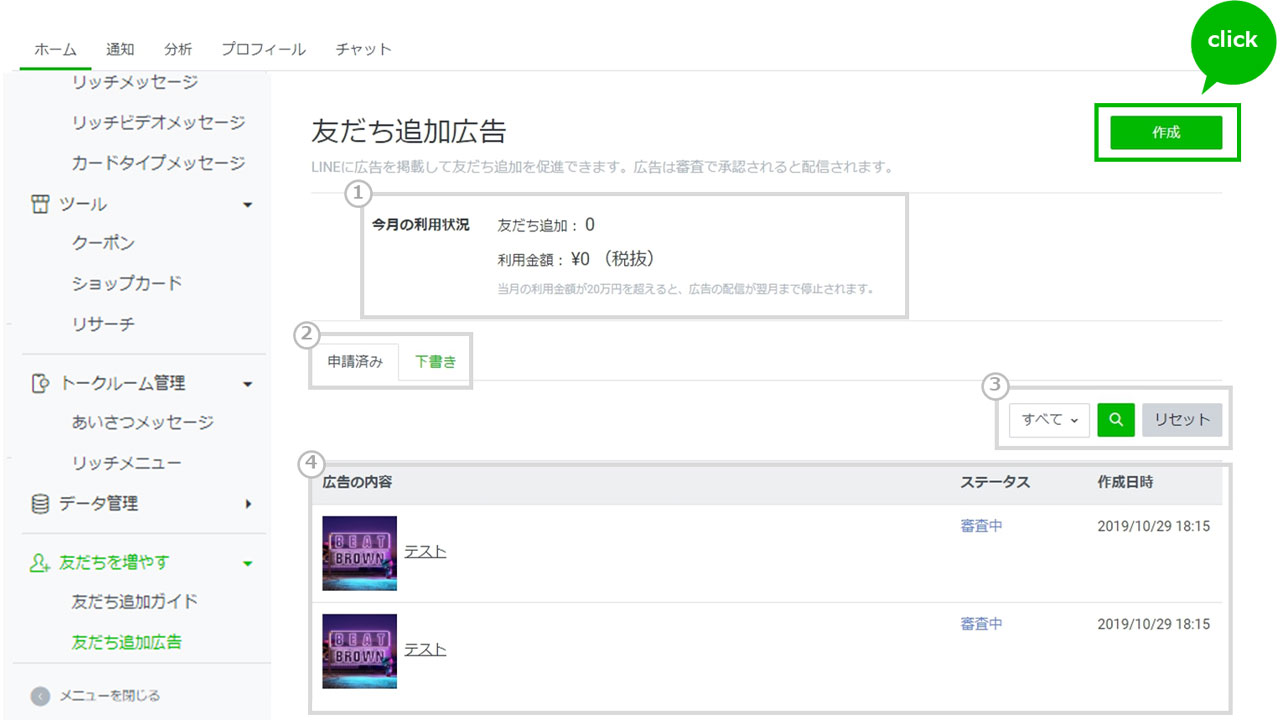The image size is (1280, 720).
Task: Collapse the トークルーム管理 section arrow
Action: pos(248,384)
